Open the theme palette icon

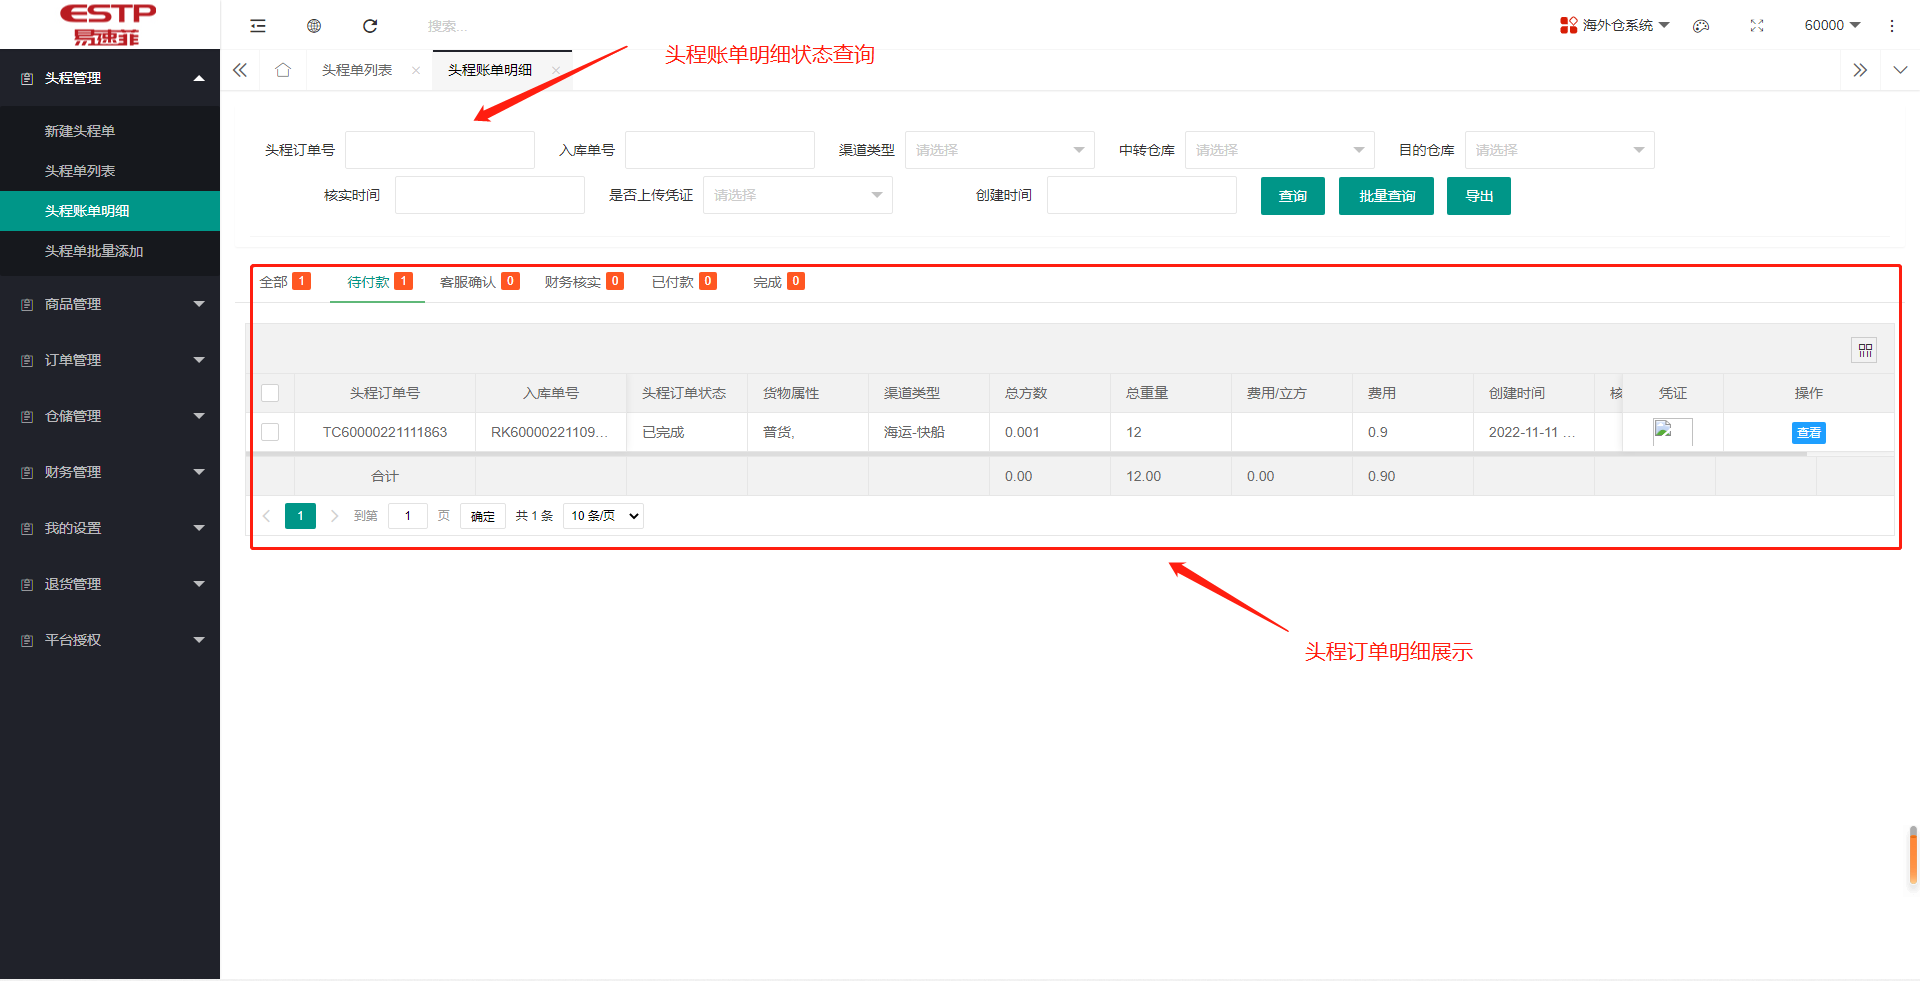click(1701, 26)
